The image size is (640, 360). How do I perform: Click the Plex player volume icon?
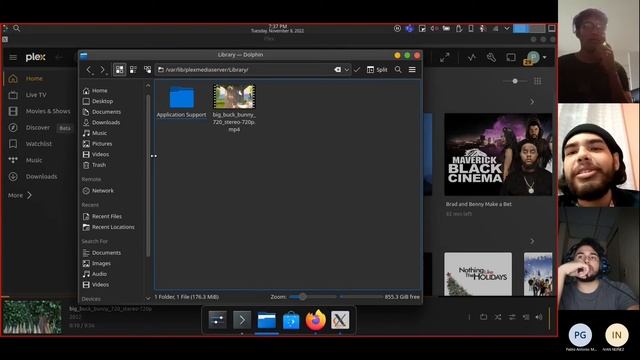tap(539, 317)
